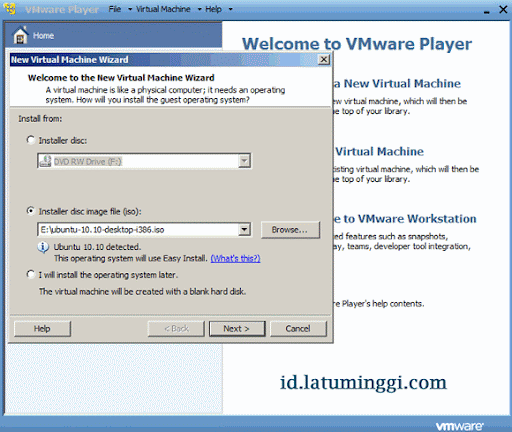The height and width of the screenshot is (432, 512).
Task: Open the (What's this?) link
Action: [235, 258]
